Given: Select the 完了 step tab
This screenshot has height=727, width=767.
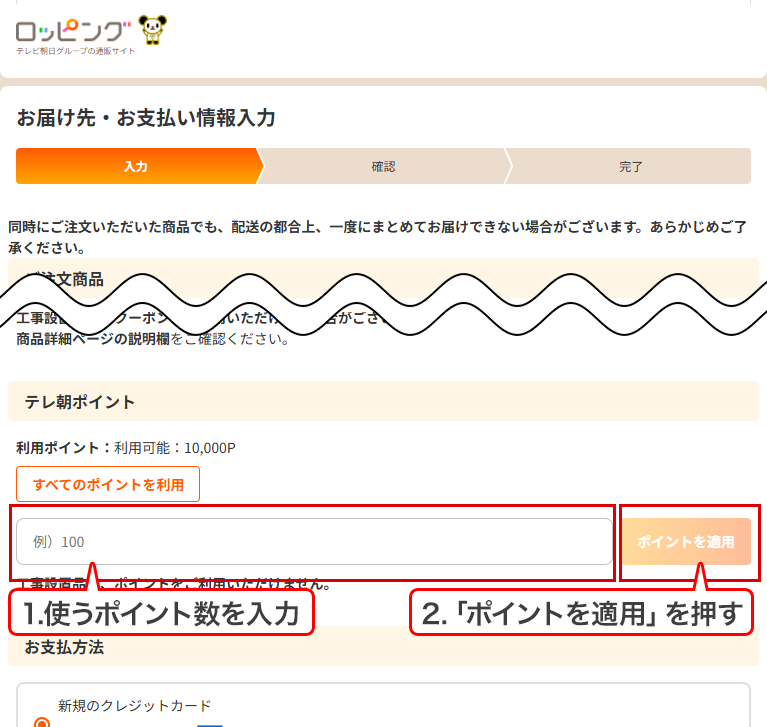Looking at the screenshot, I should click(x=630, y=167).
